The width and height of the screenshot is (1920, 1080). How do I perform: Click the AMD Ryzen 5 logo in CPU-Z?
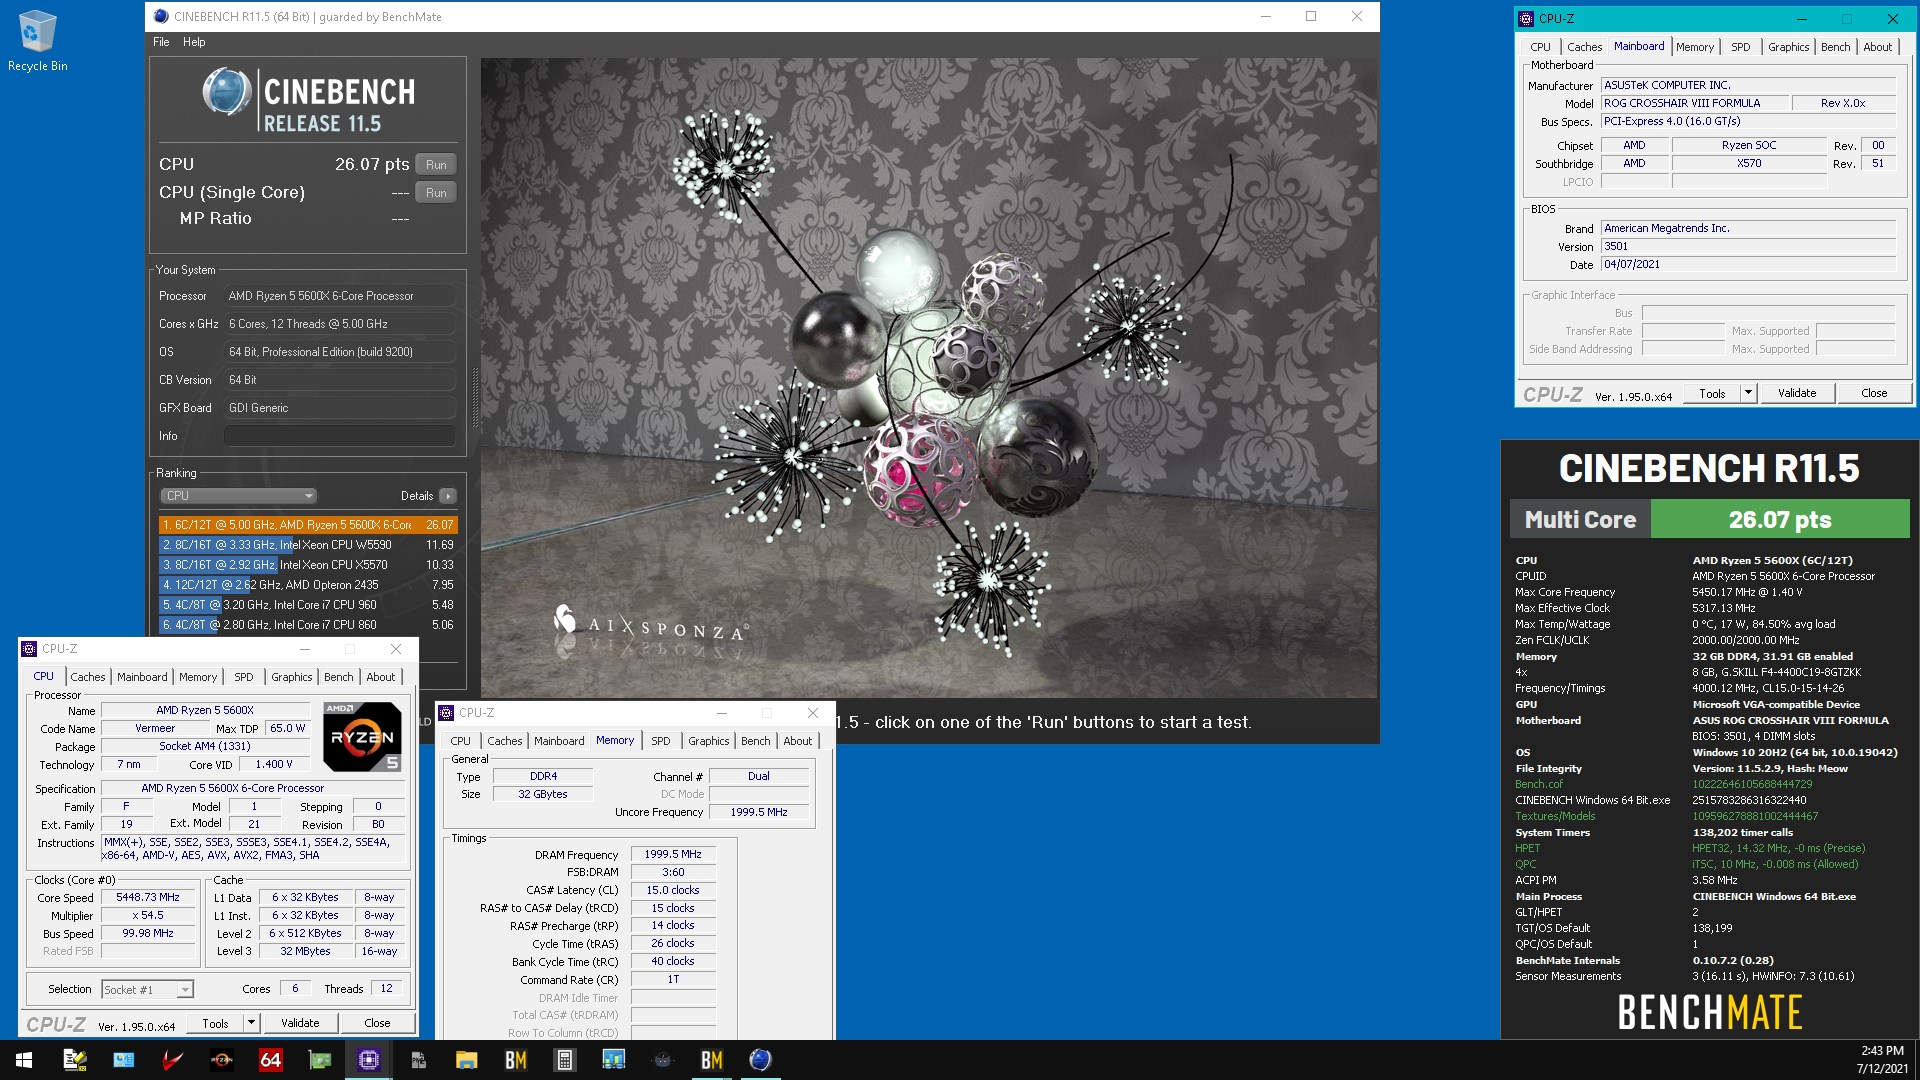(x=362, y=737)
